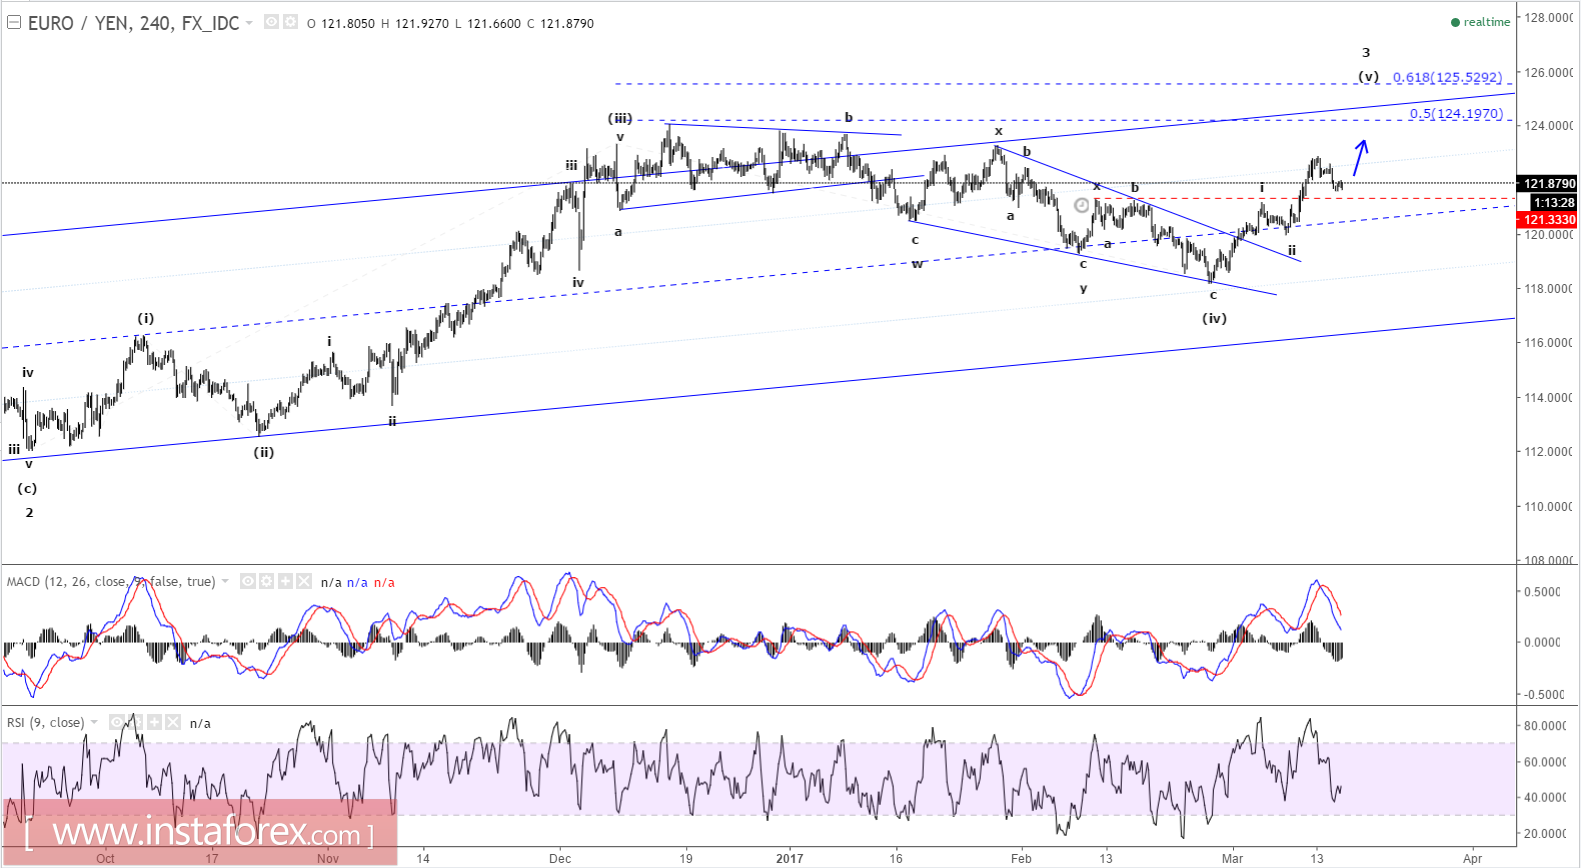Click the high price value 121.9270

(421, 24)
